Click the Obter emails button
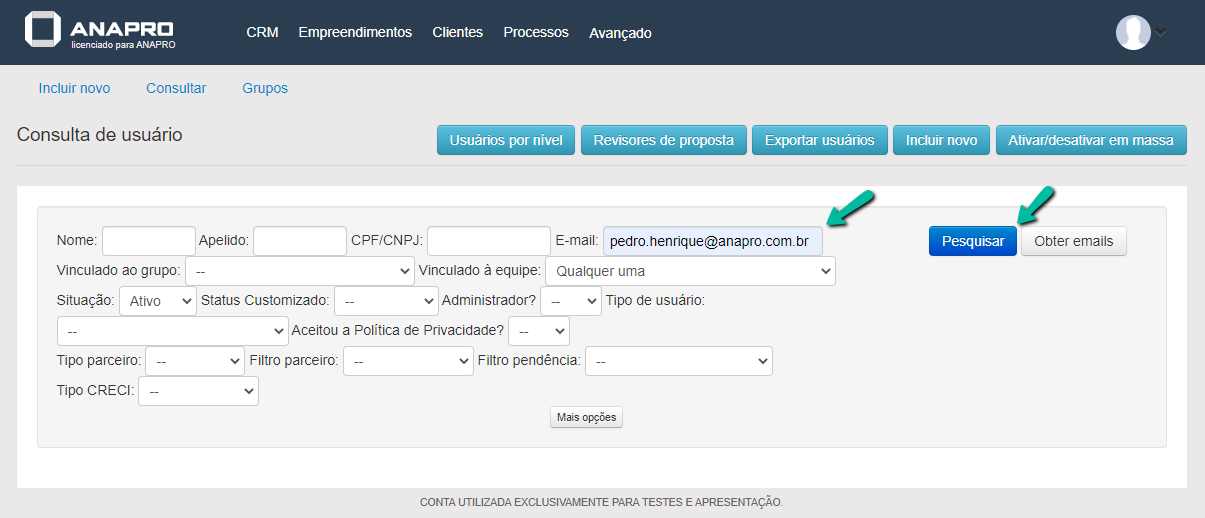 click(1073, 241)
